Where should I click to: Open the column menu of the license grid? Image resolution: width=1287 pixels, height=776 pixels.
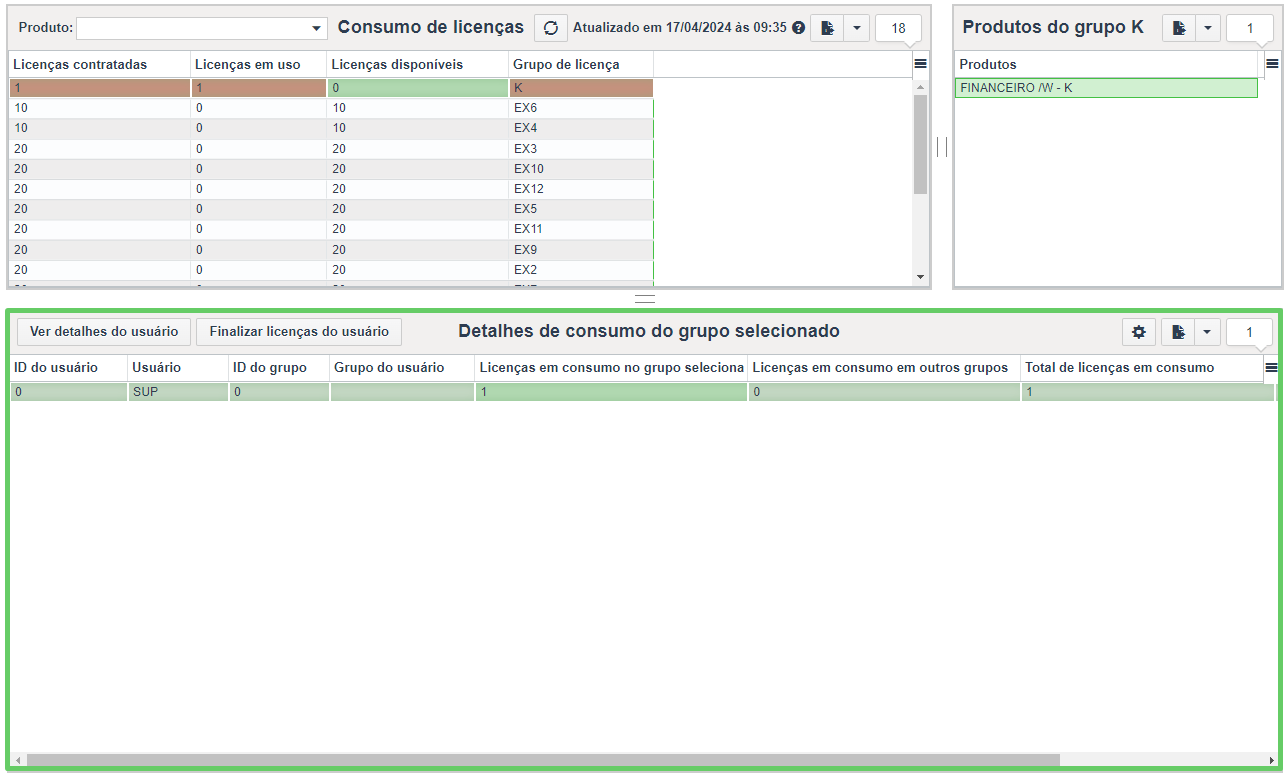921,63
